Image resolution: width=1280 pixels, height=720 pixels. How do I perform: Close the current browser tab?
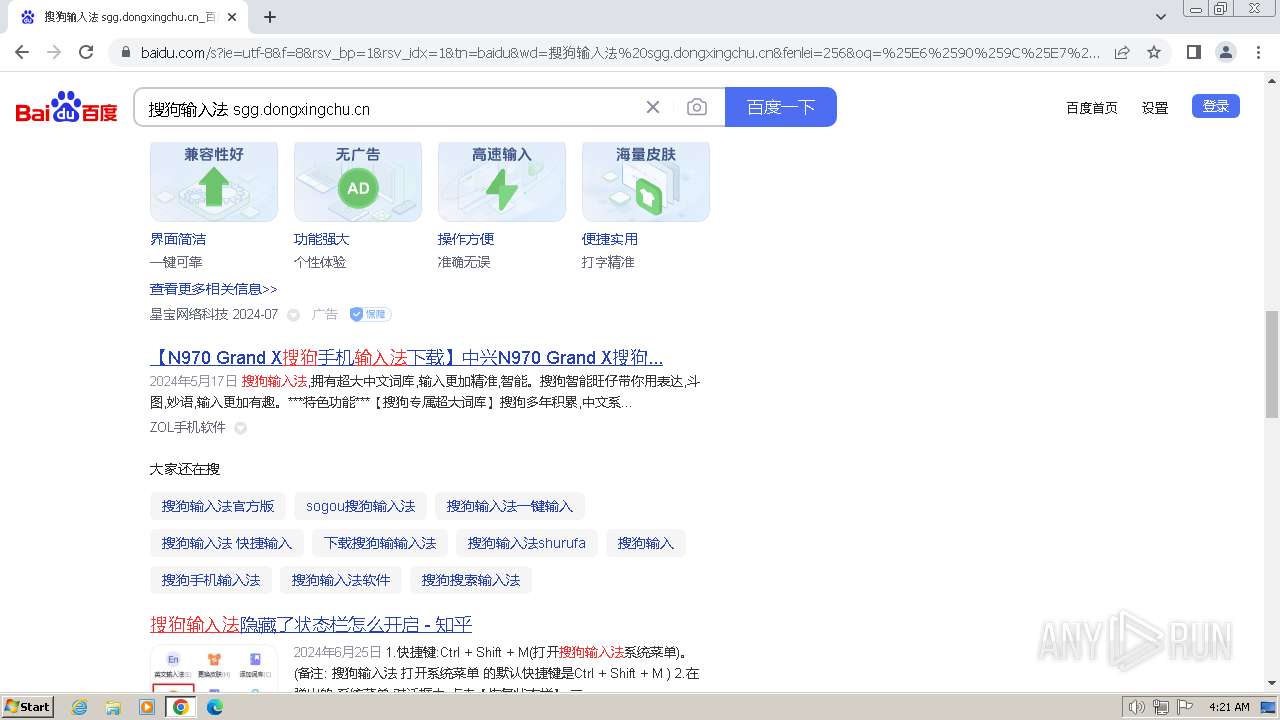coord(232,17)
